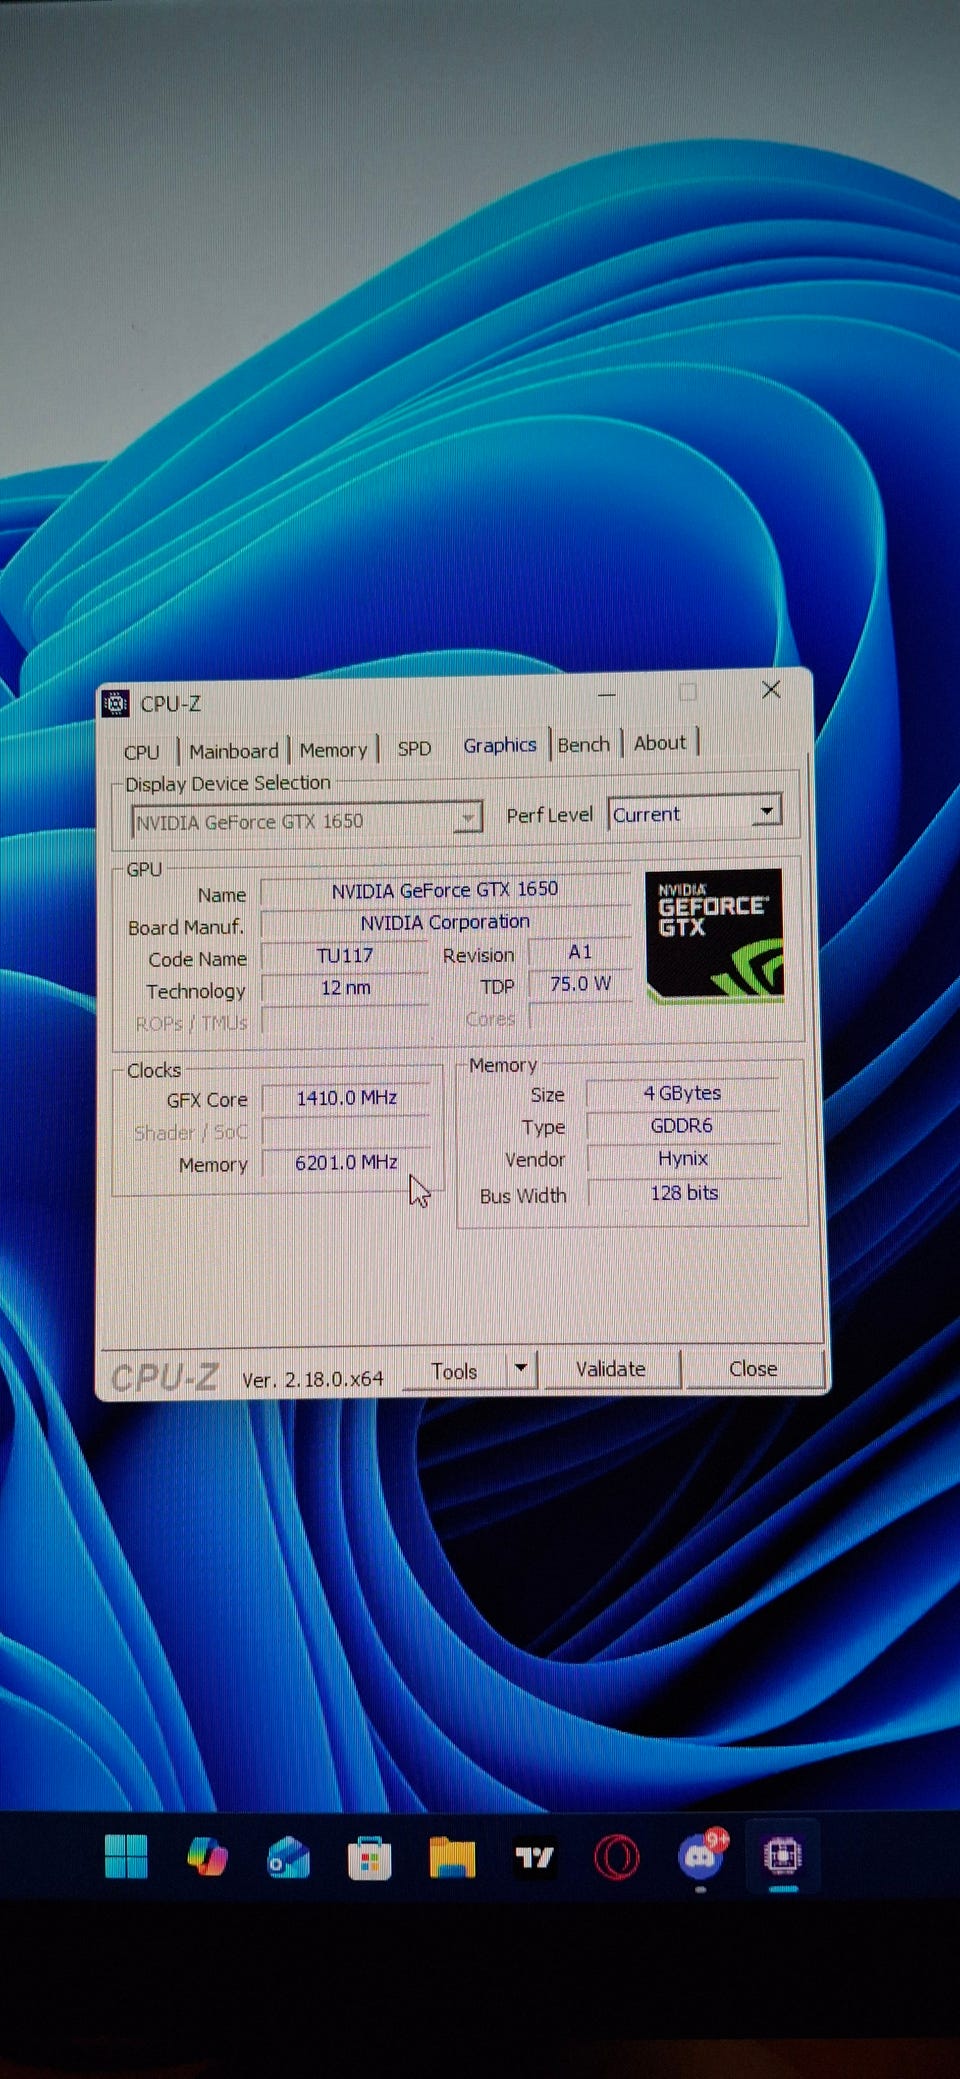Click the NVIDIA Corporation board manufacturer value
This screenshot has width=960, height=2079.
tap(445, 922)
